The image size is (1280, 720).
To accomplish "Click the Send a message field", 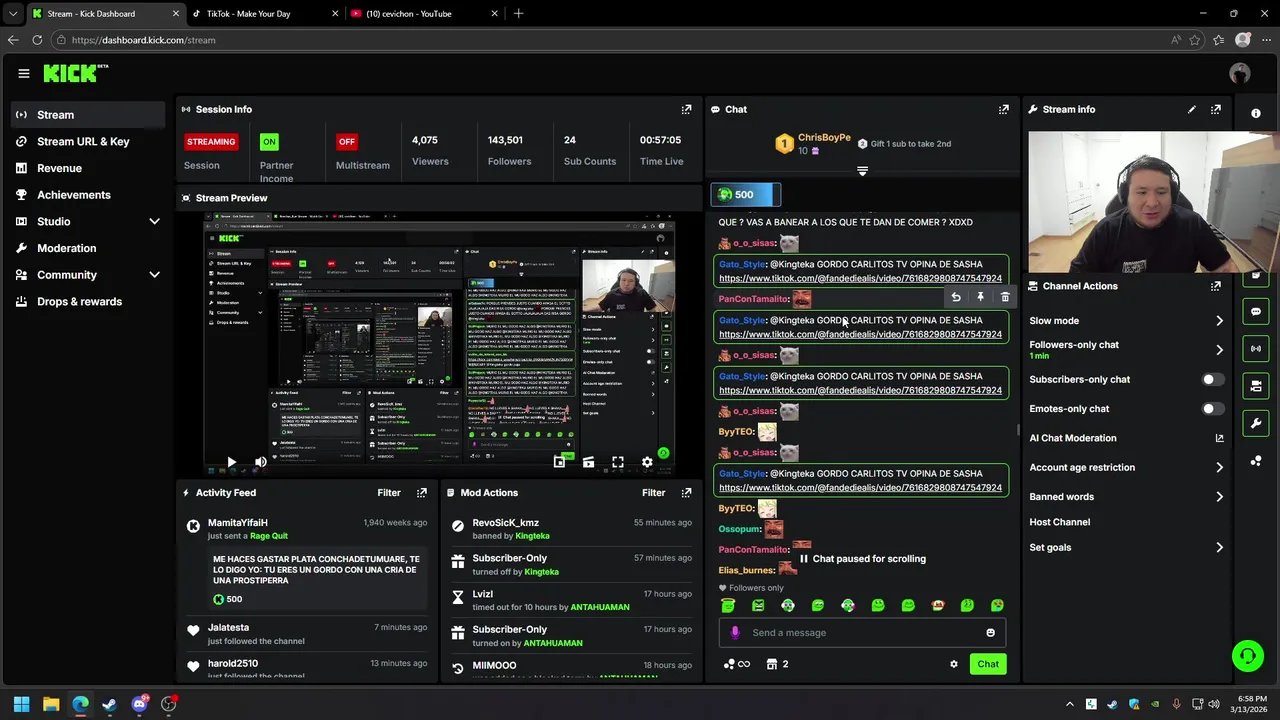I will (x=862, y=633).
